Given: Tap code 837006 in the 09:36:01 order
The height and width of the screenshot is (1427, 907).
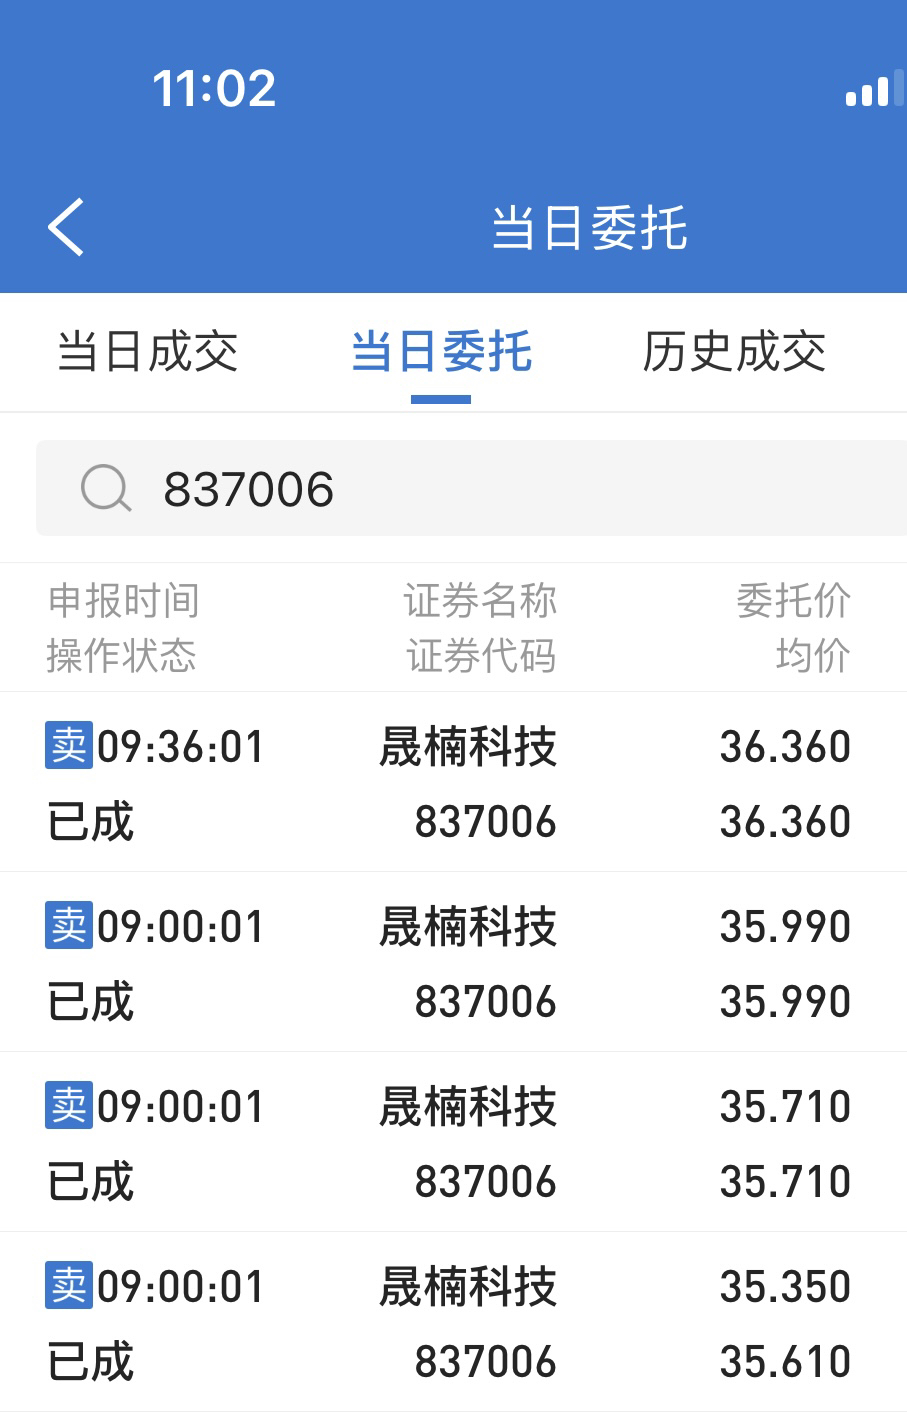Looking at the screenshot, I should tap(485, 822).
